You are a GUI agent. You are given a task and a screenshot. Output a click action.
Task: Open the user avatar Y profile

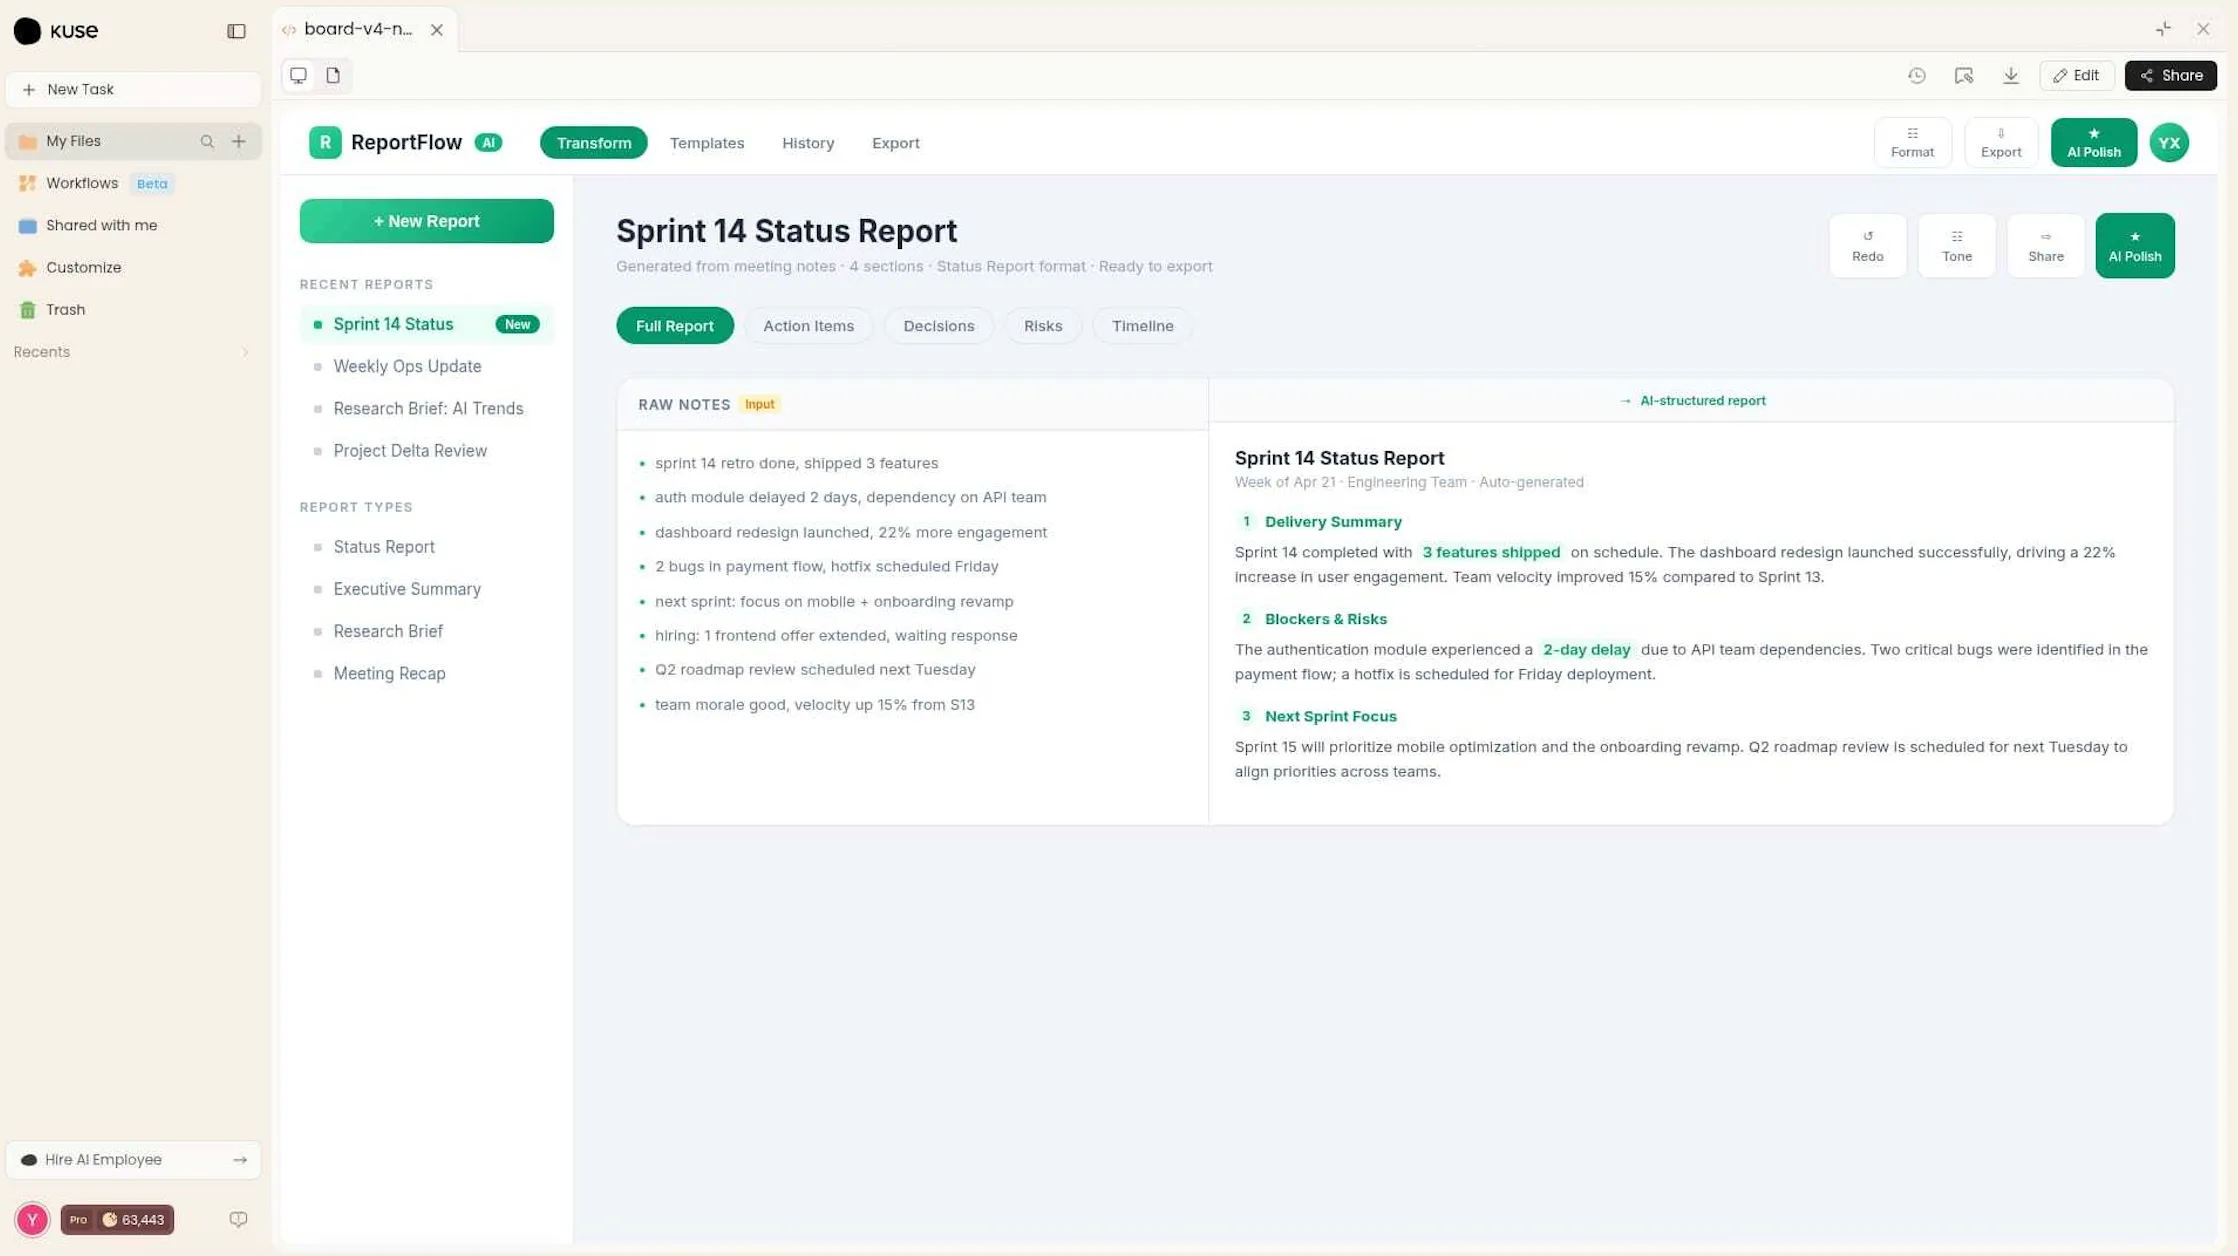pos(32,1220)
